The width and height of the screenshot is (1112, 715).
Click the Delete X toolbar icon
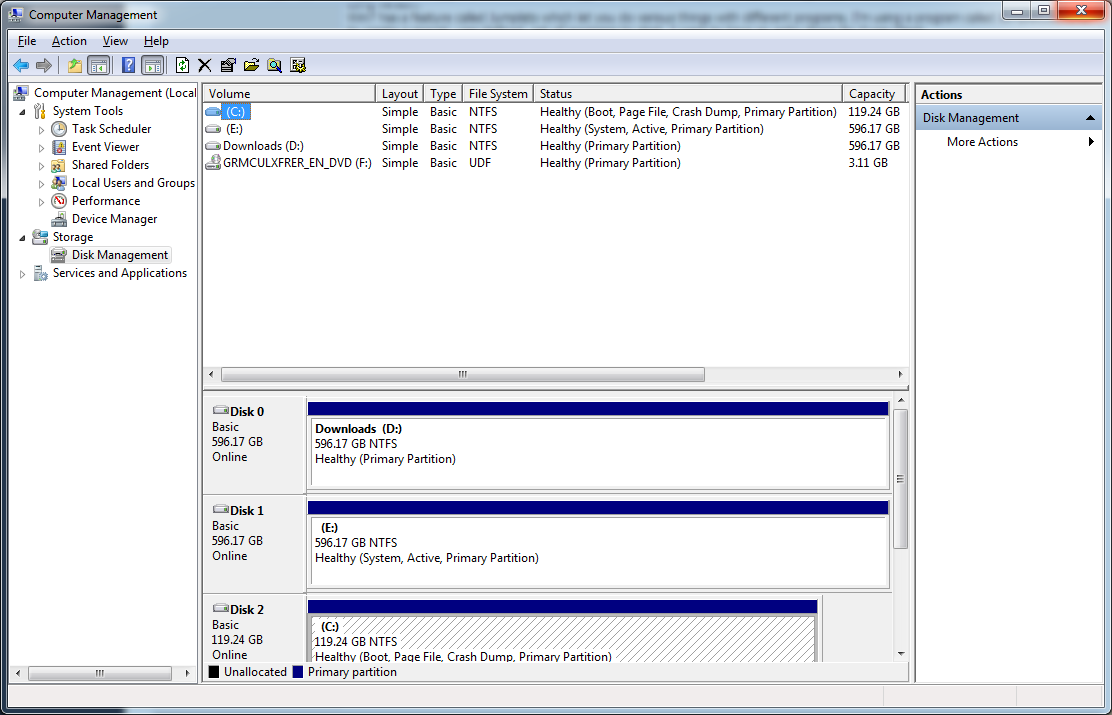204,65
